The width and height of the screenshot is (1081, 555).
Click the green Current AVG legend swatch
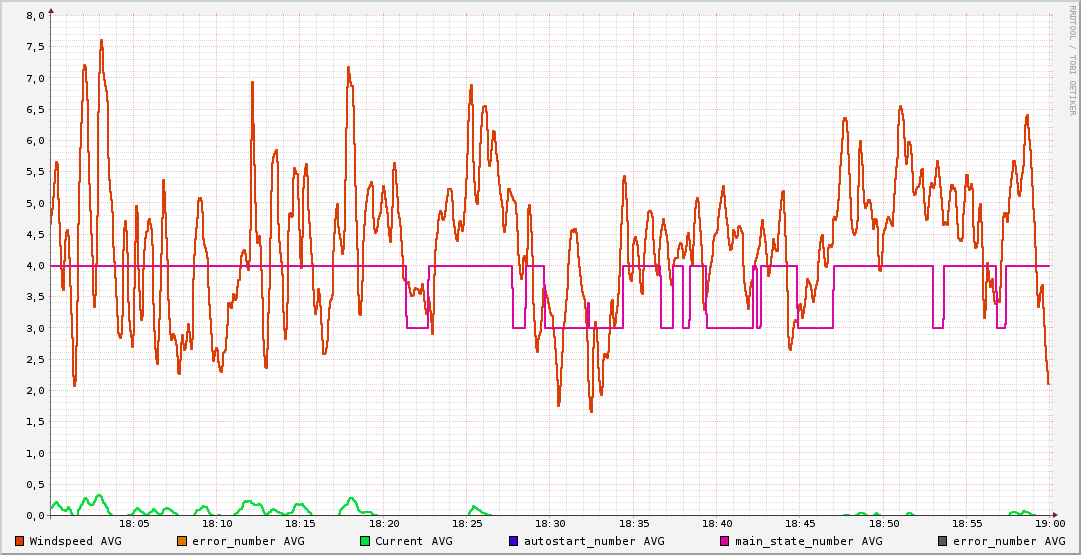click(x=365, y=541)
